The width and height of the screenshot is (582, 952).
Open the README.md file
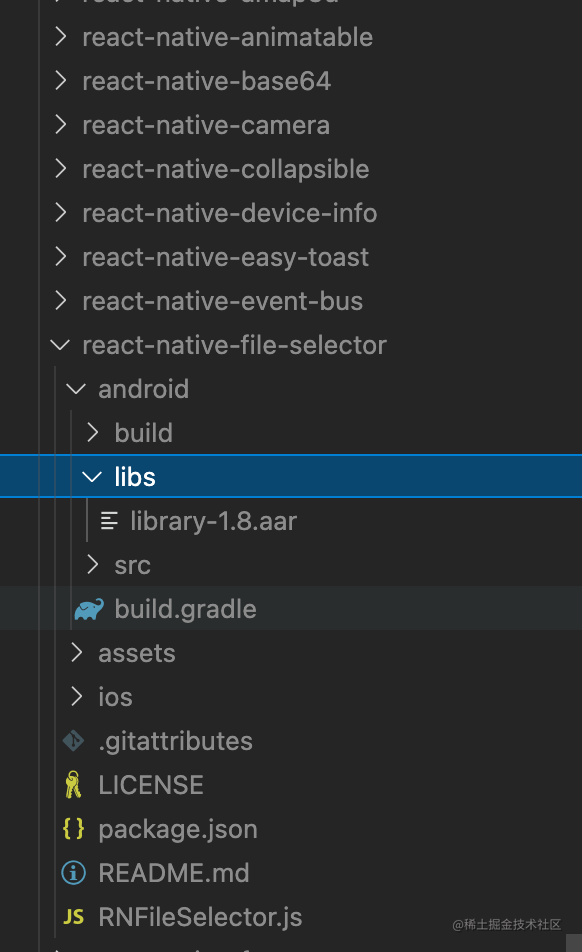(x=174, y=872)
